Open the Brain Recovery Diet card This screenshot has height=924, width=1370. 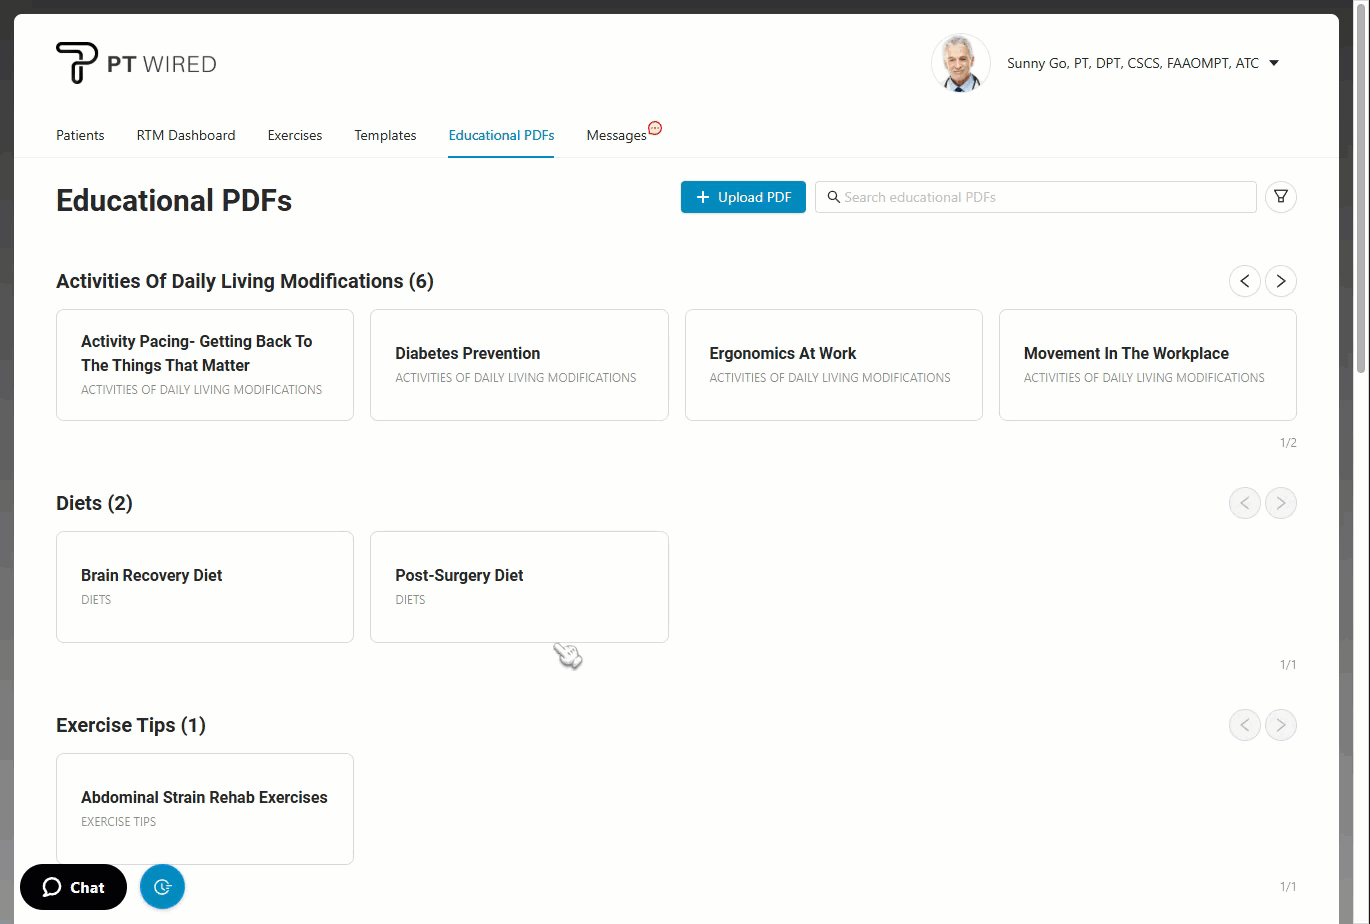(x=205, y=587)
